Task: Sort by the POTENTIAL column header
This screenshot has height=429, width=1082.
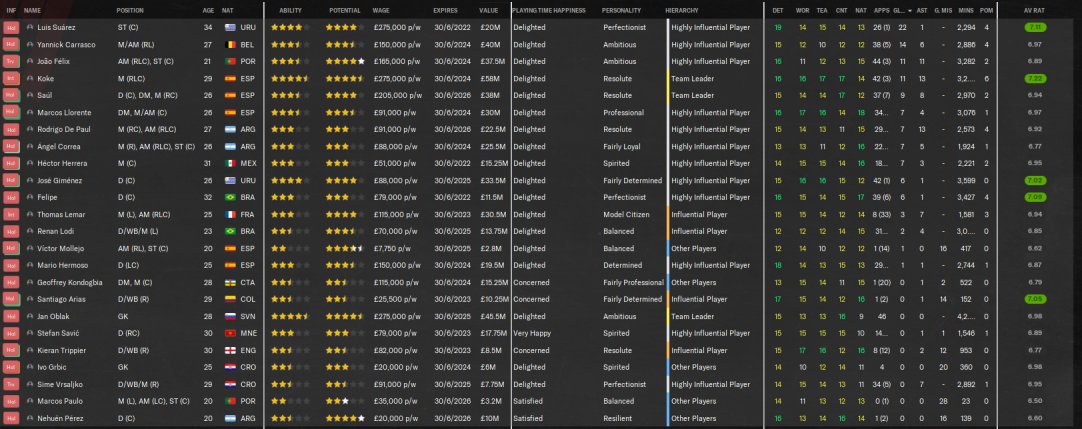Action: tap(344, 11)
